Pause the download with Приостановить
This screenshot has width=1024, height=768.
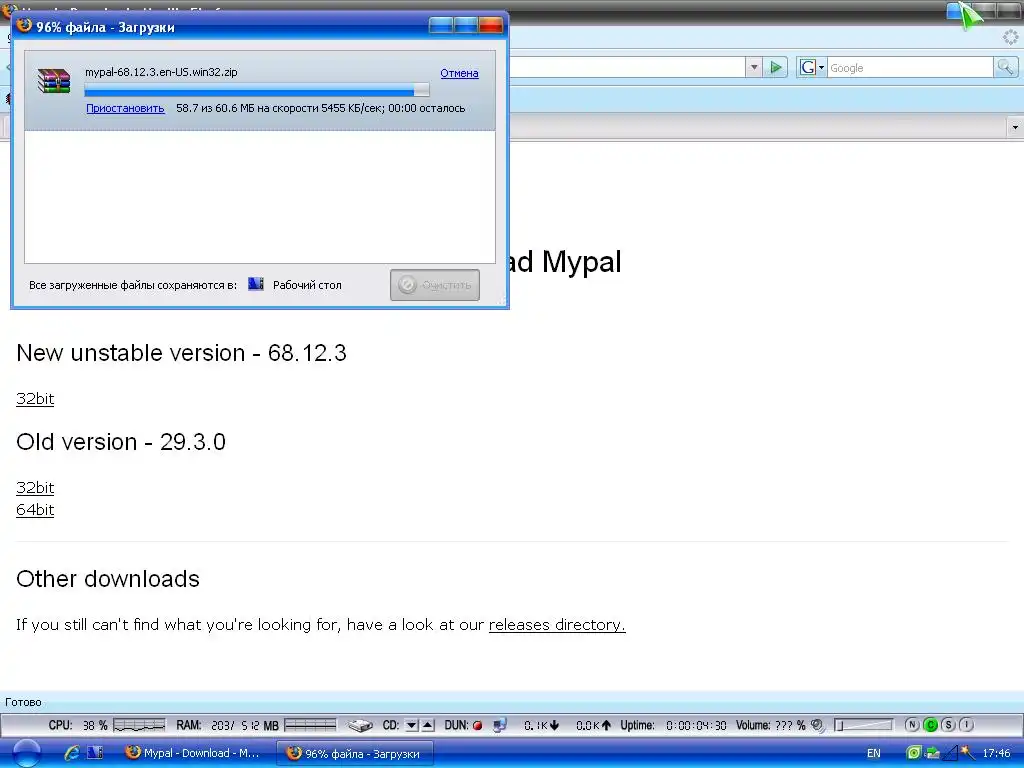point(125,108)
